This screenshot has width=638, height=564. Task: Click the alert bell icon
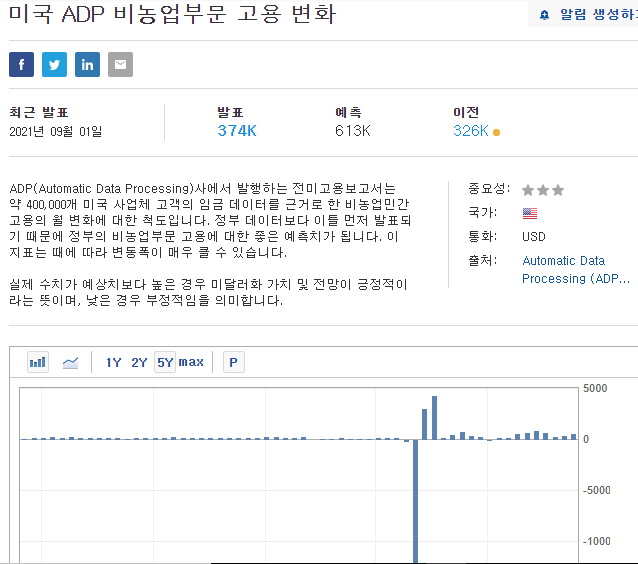(x=544, y=15)
